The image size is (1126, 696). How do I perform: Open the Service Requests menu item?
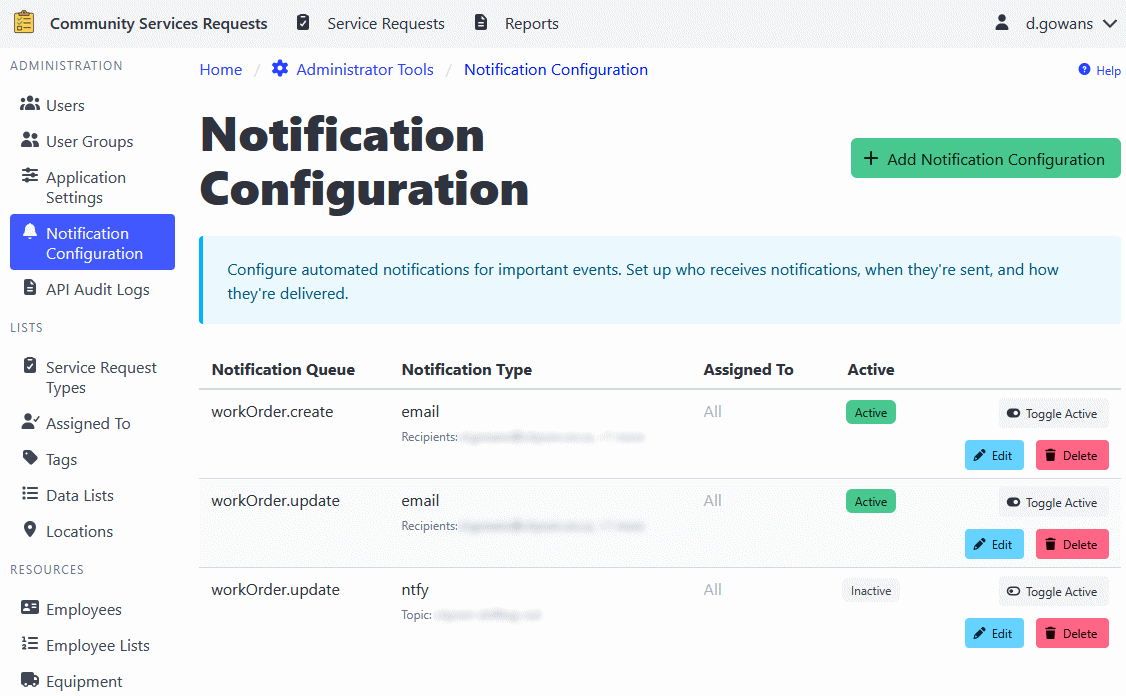click(x=386, y=22)
